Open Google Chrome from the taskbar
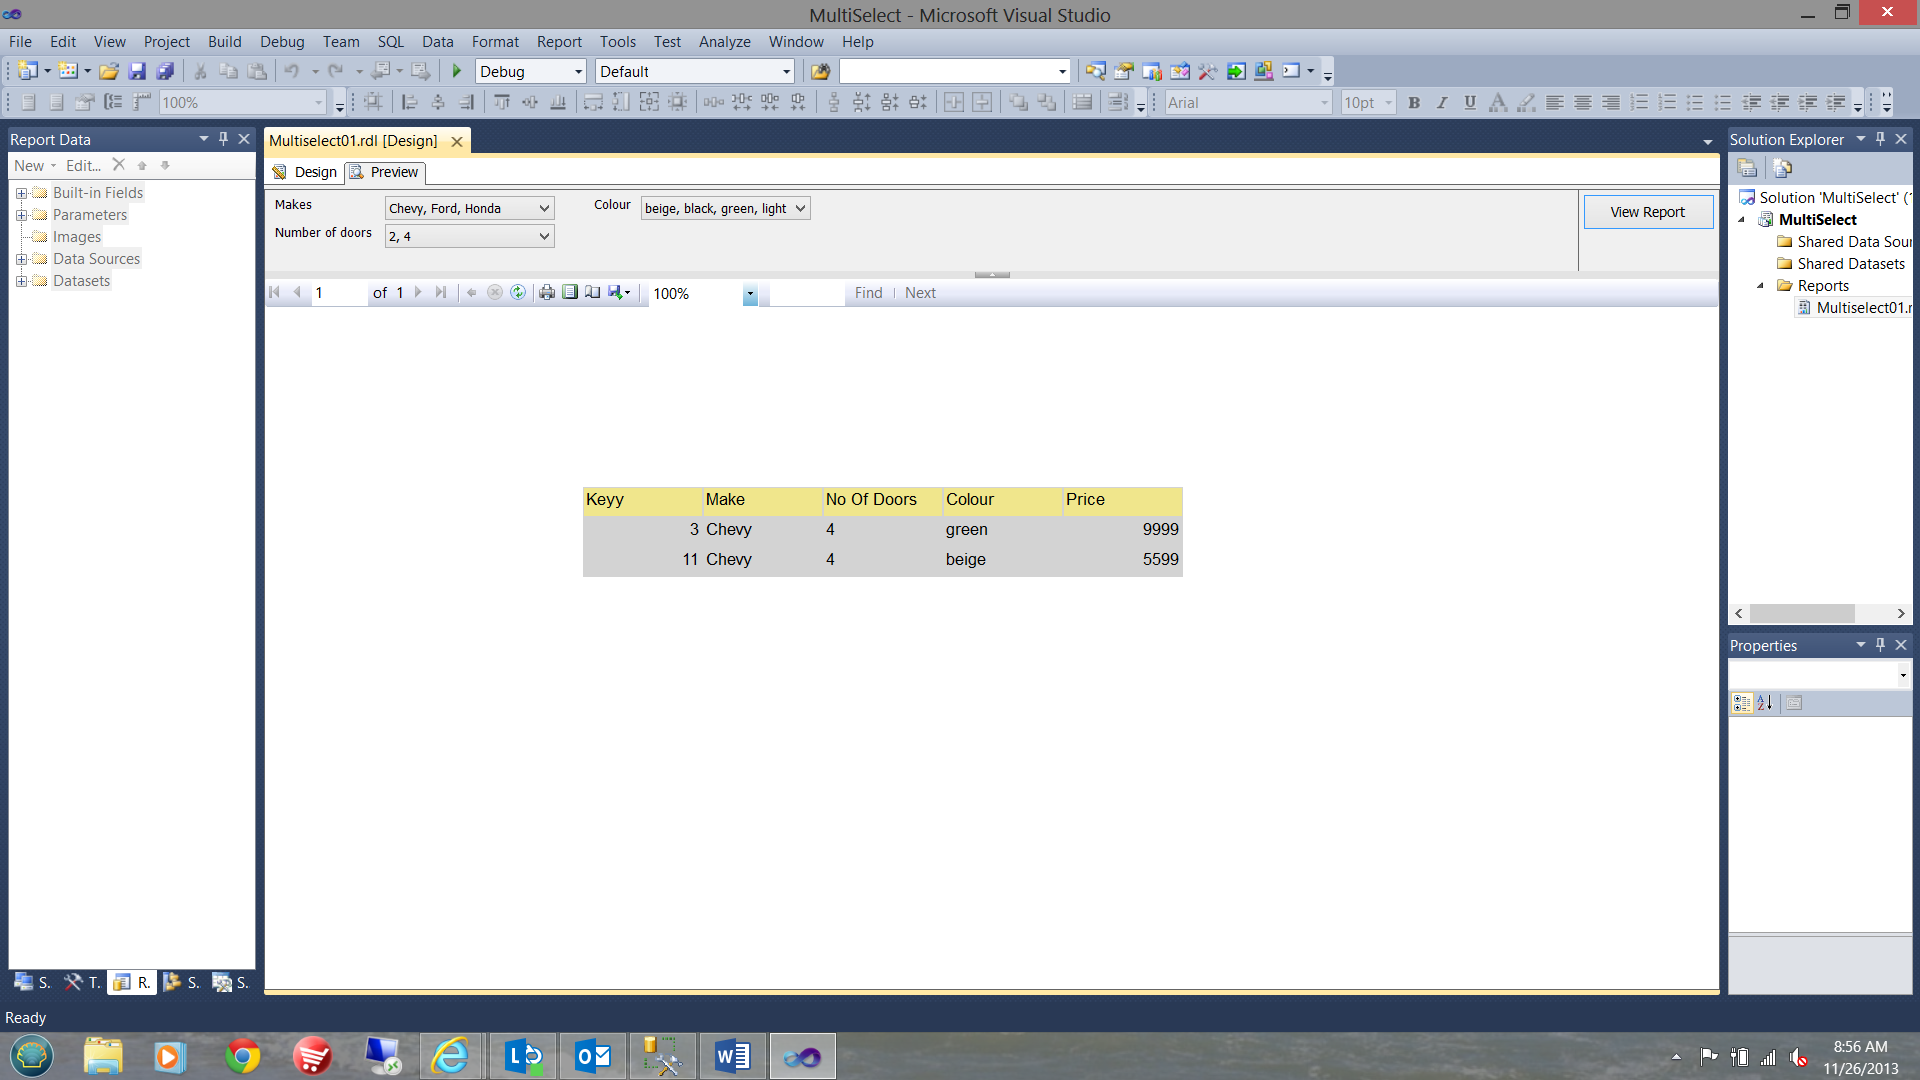The width and height of the screenshot is (1920, 1080). [242, 1056]
